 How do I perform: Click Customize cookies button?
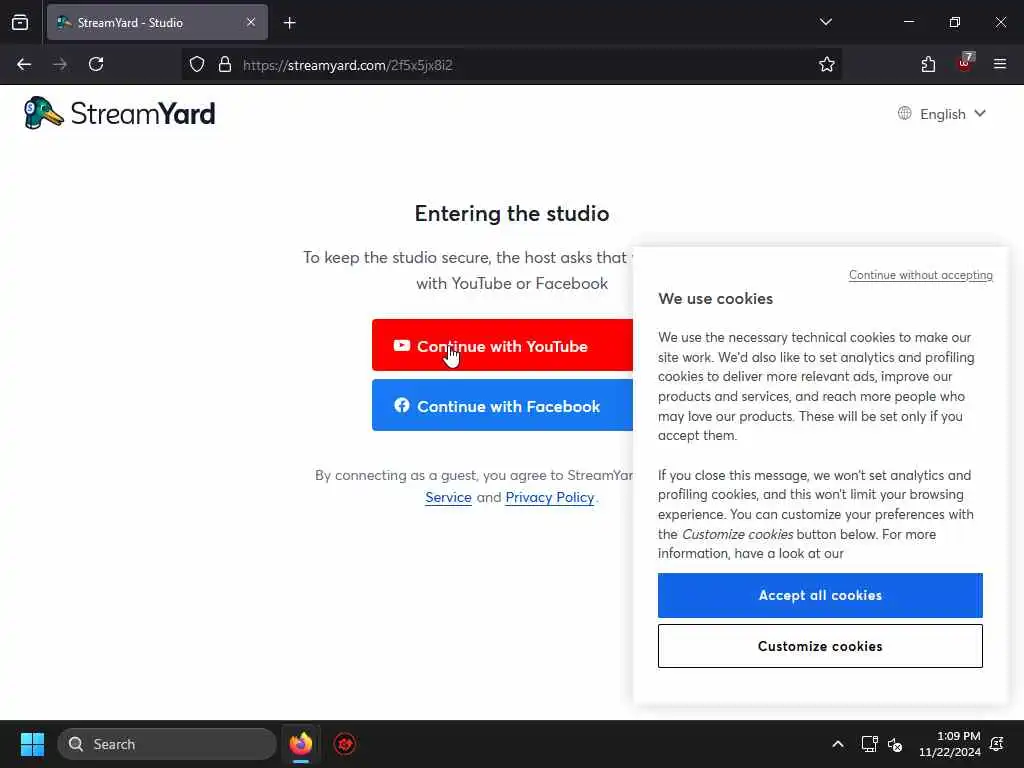click(x=820, y=646)
